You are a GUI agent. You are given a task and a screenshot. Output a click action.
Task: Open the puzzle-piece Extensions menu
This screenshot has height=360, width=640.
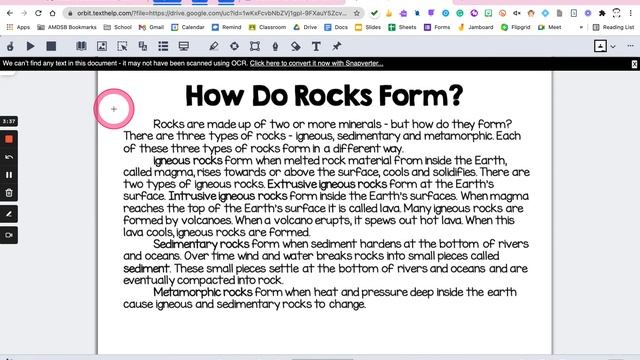click(x=602, y=13)
